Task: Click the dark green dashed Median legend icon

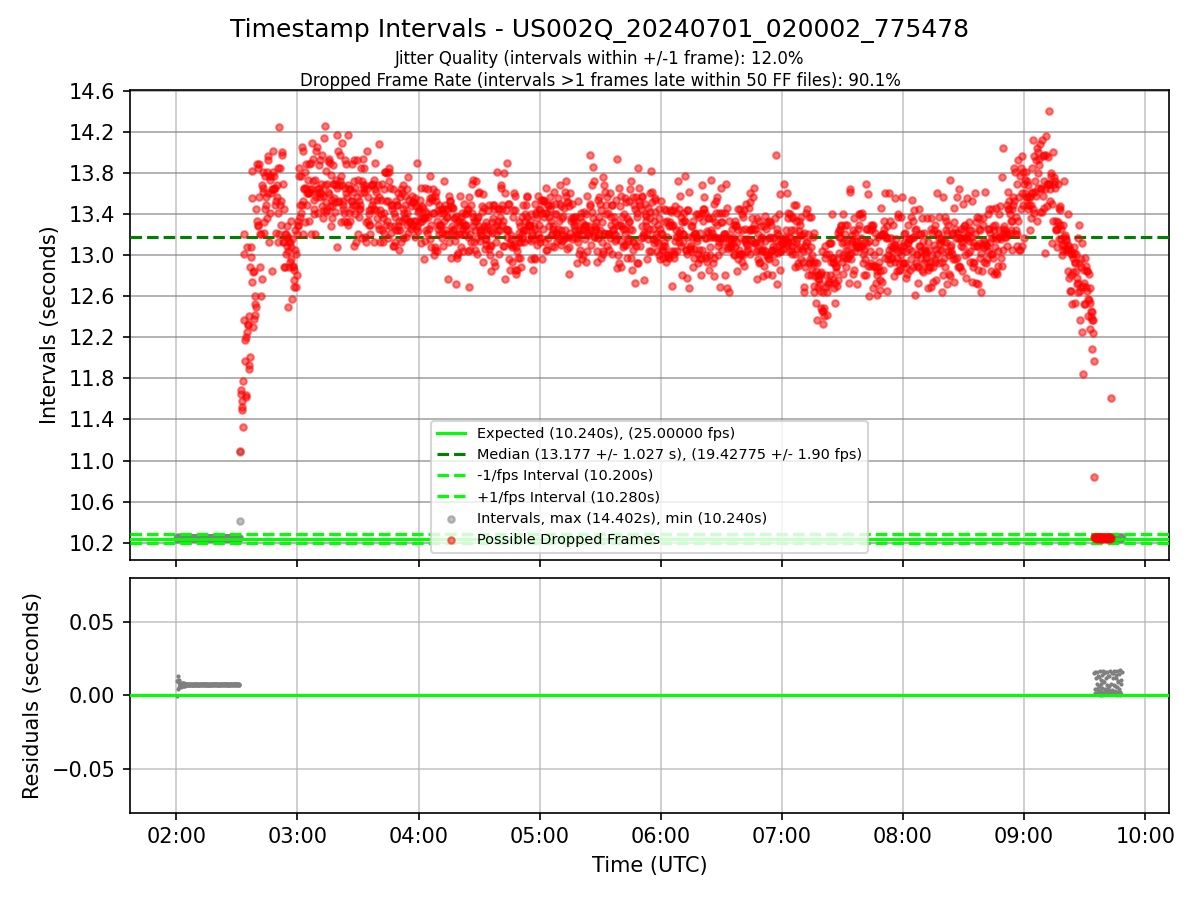Action: pyautogui.click(x=453, y=454)
